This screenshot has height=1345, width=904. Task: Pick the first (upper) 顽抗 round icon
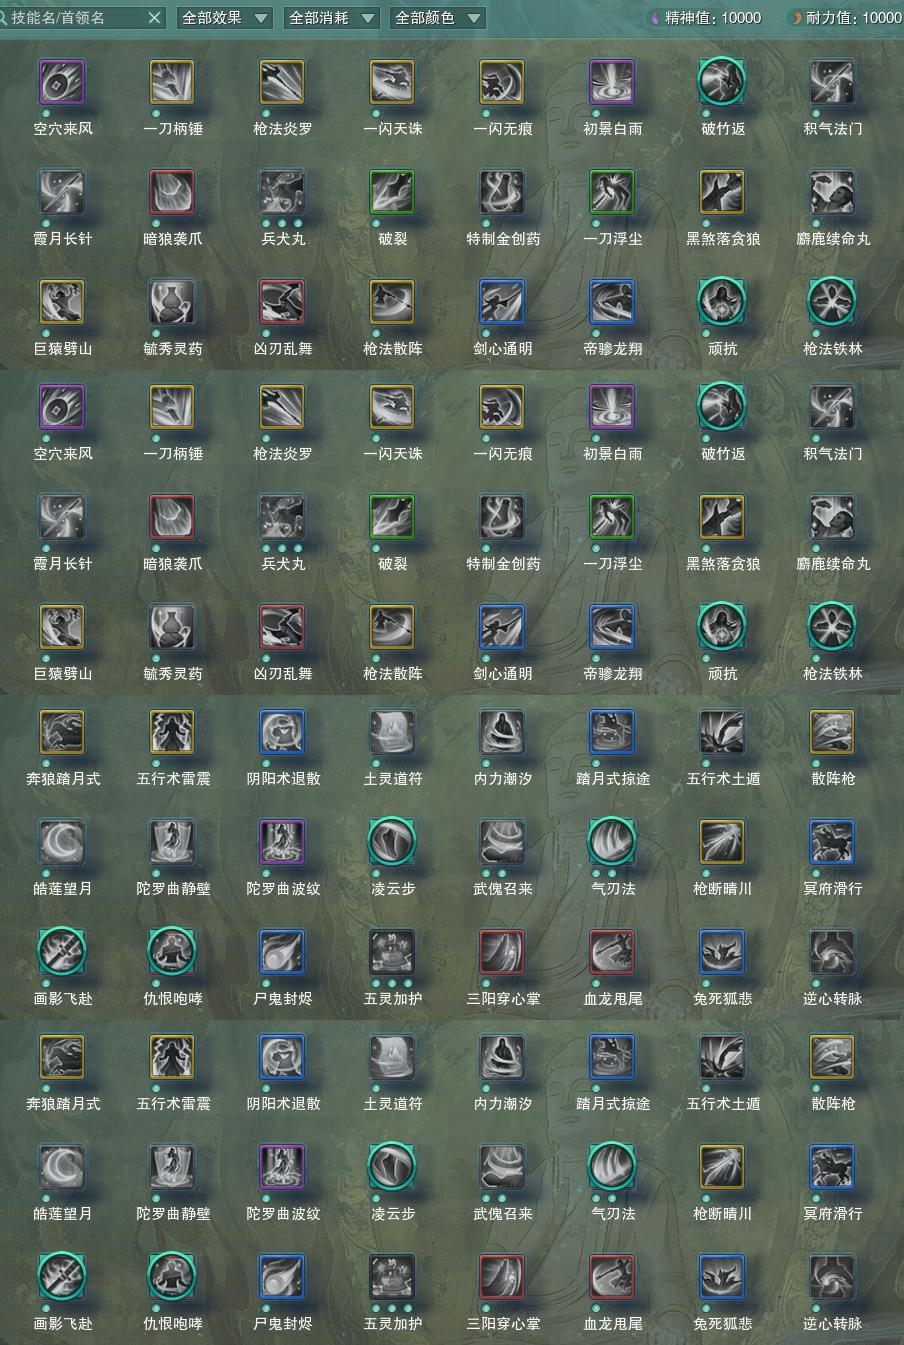tap(722, 302)
